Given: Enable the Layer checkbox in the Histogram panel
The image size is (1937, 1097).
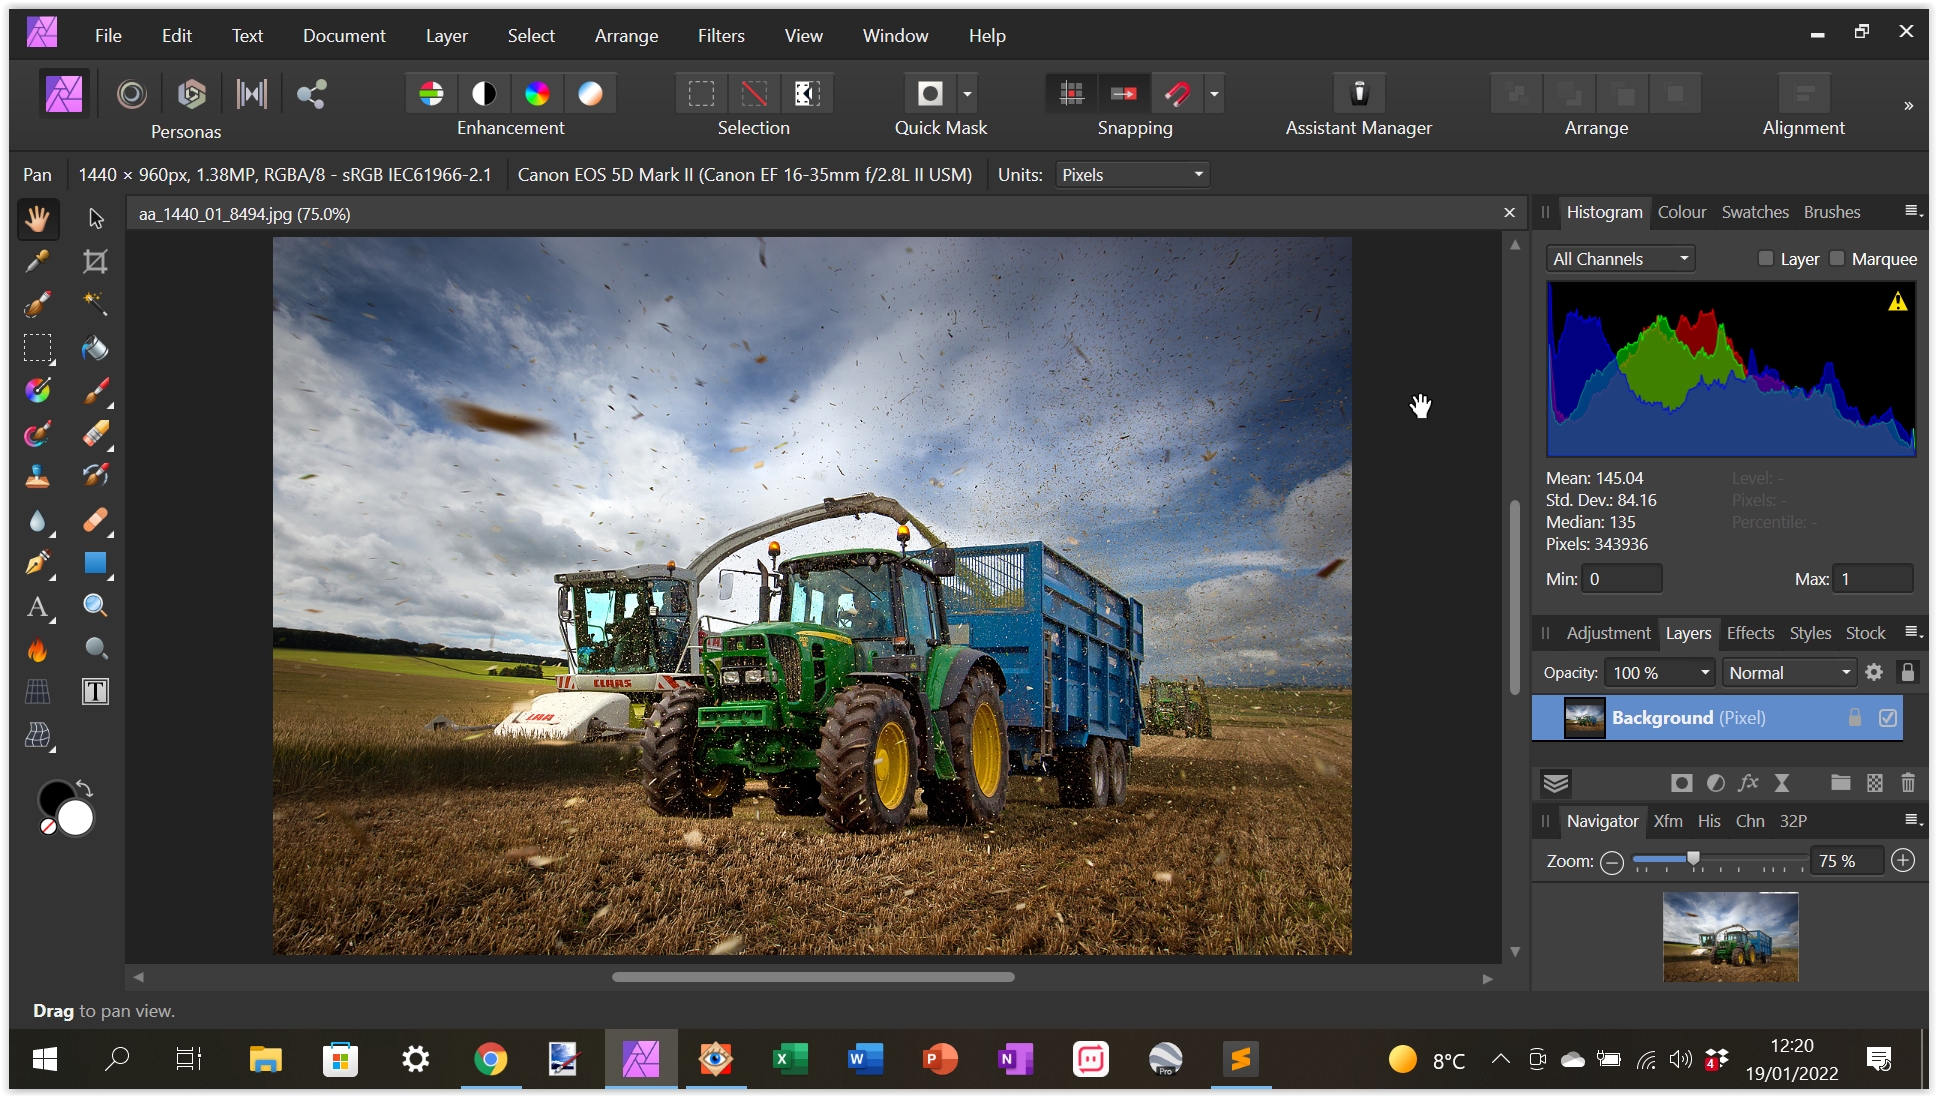Looking at the screenshot, I should [1766, 258].
